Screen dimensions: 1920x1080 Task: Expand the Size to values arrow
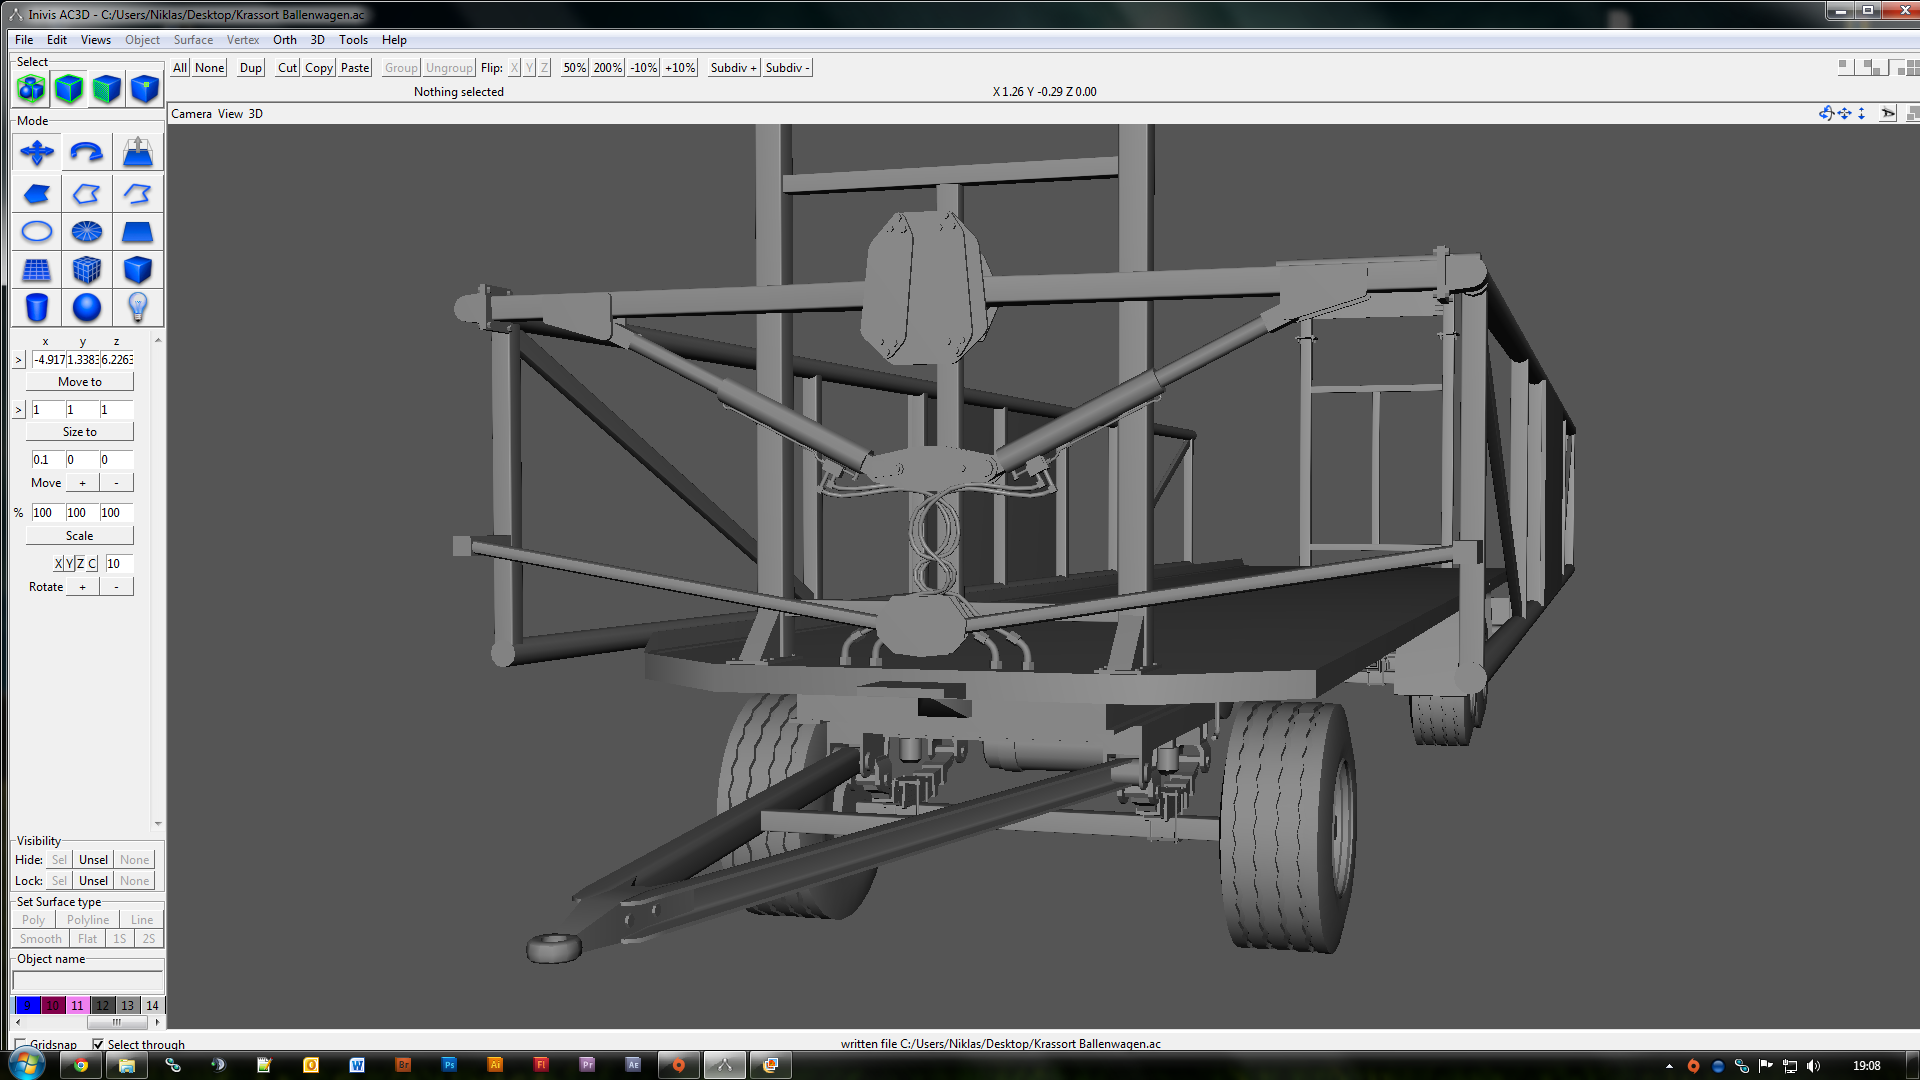(19, 410)
